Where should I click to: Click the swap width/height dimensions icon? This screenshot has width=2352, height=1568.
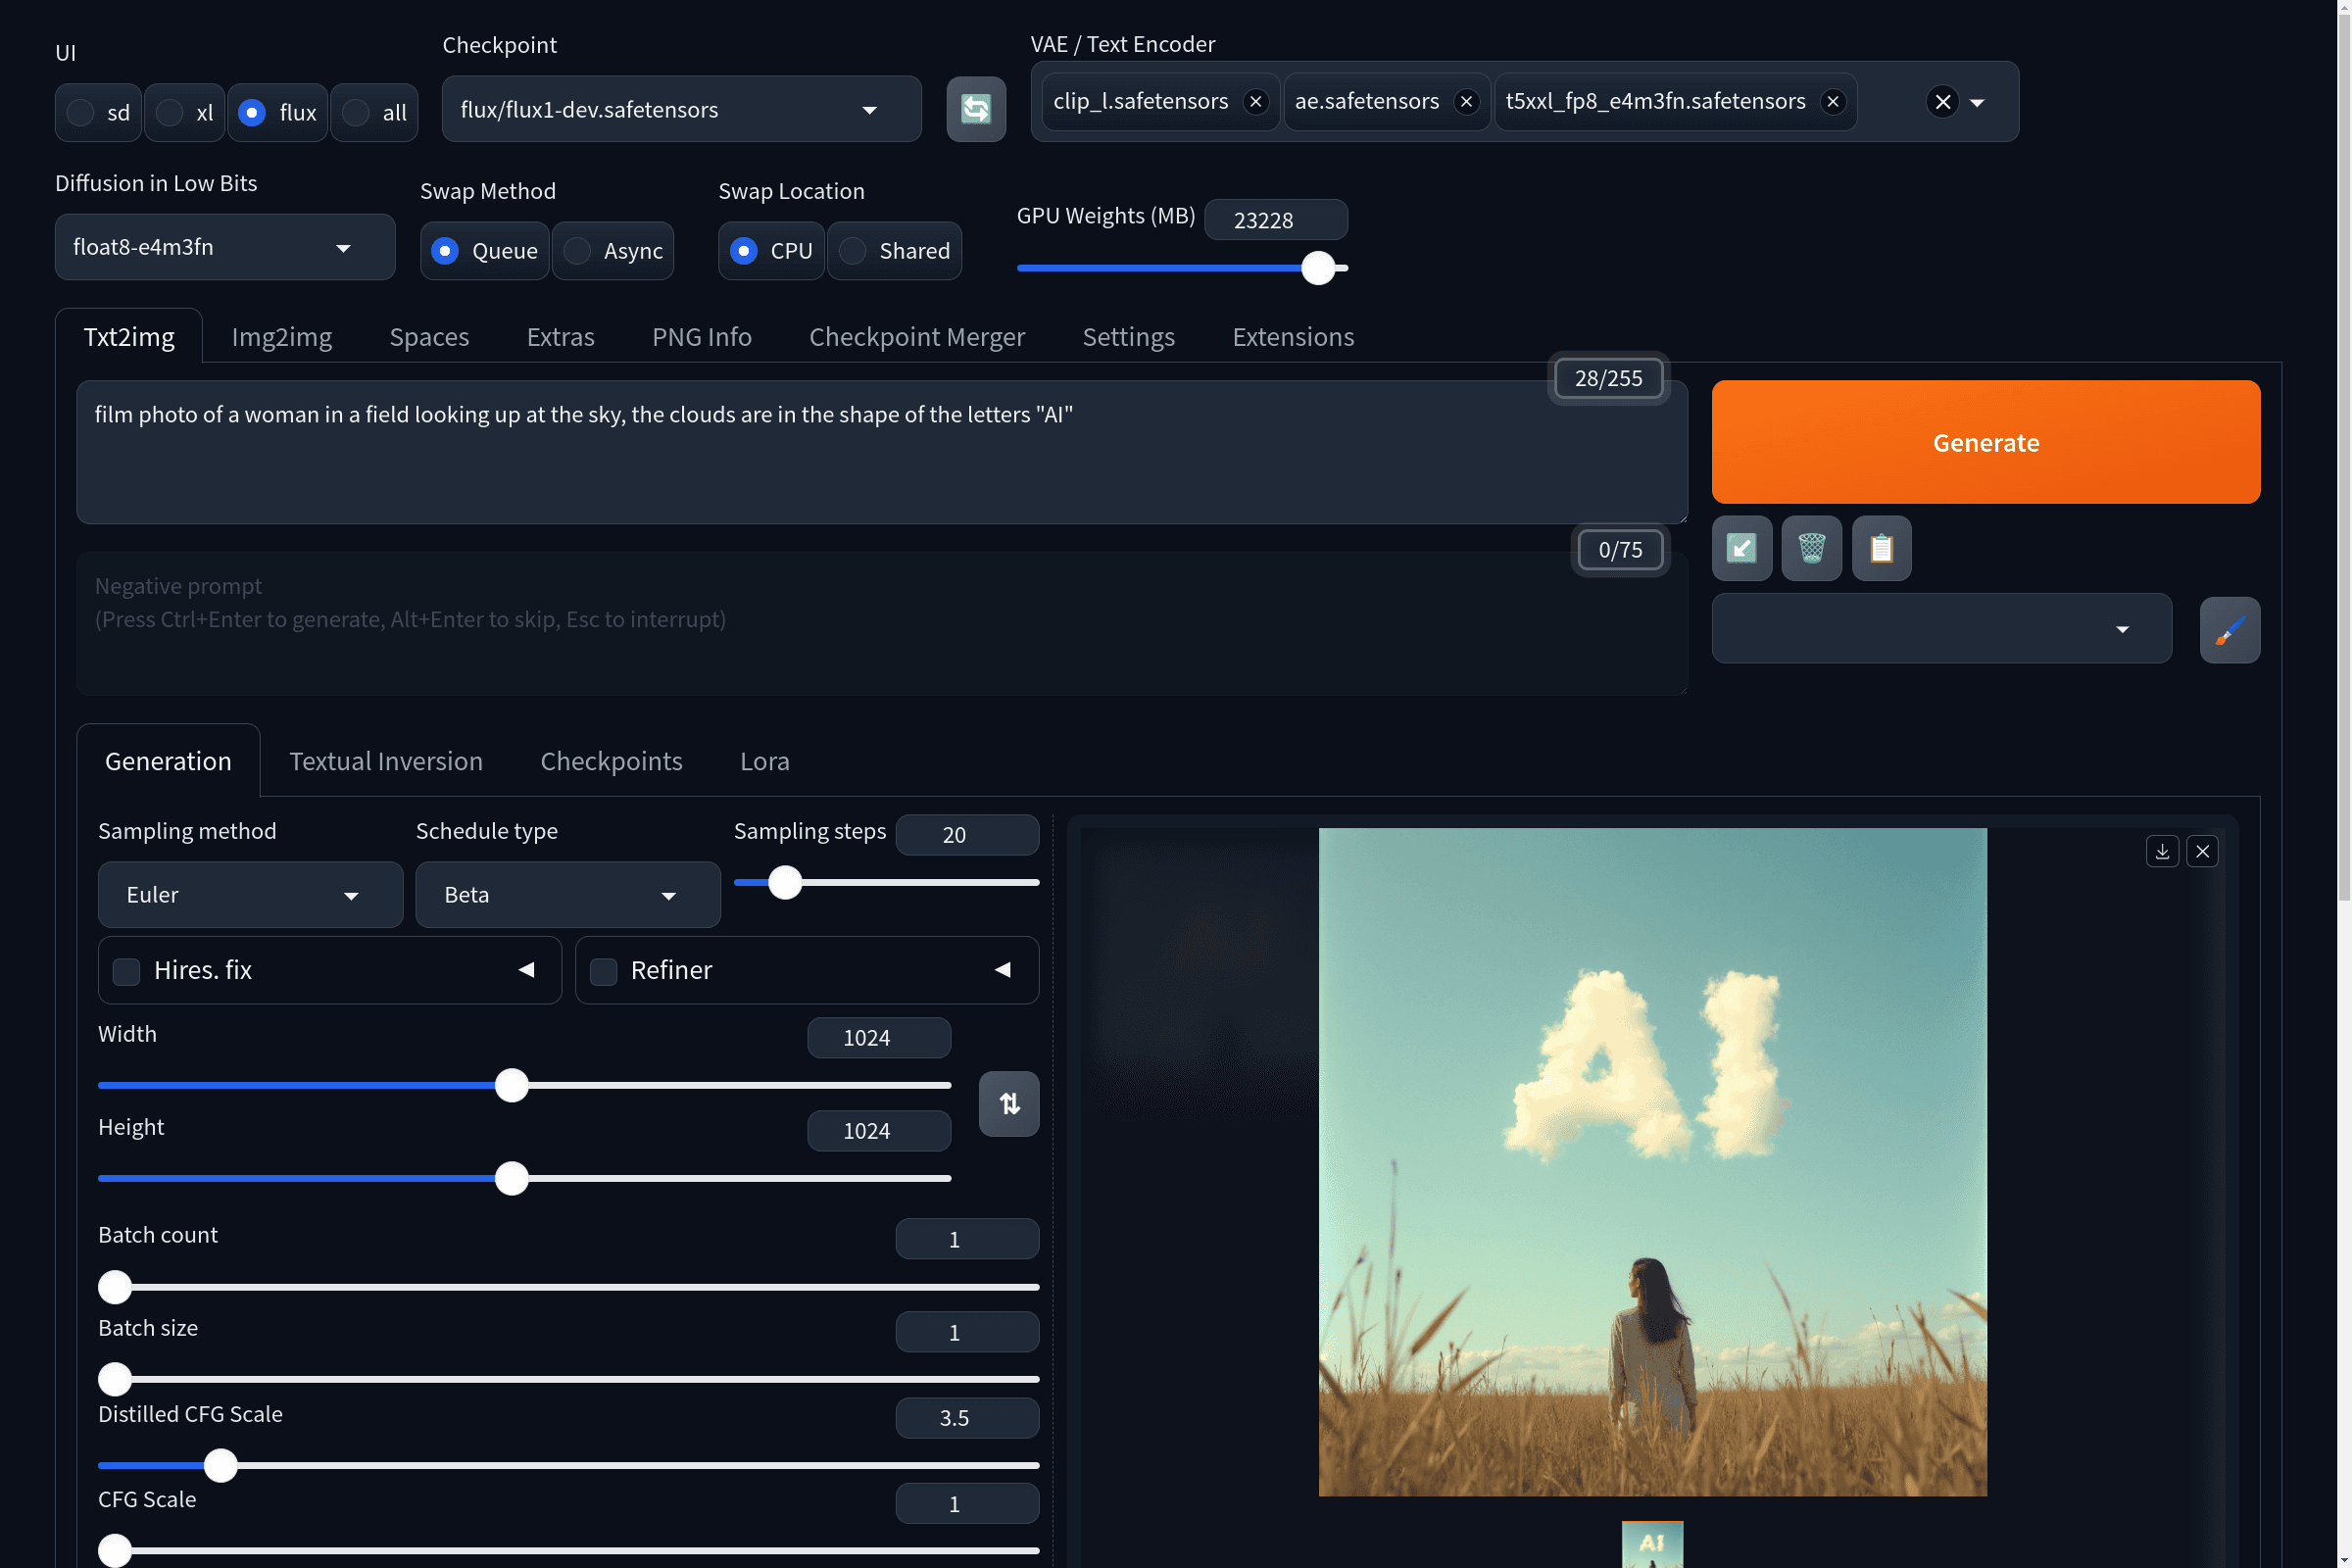tap(1009, 1102)
